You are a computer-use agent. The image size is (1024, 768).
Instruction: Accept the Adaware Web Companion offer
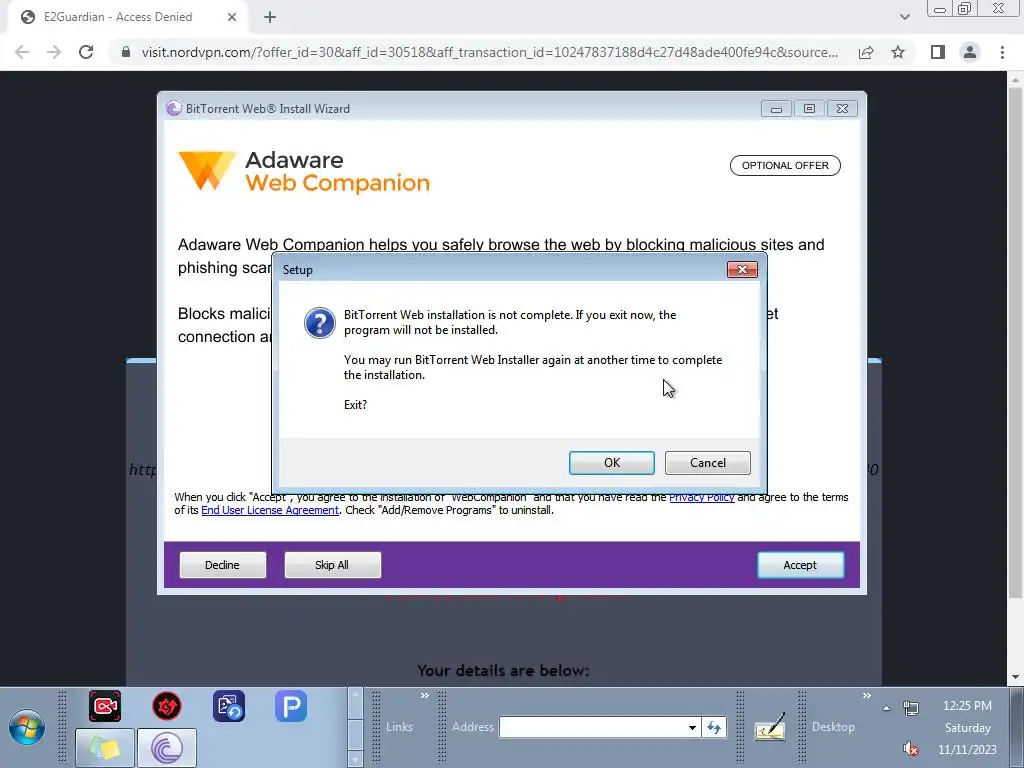tap(800, 565)
